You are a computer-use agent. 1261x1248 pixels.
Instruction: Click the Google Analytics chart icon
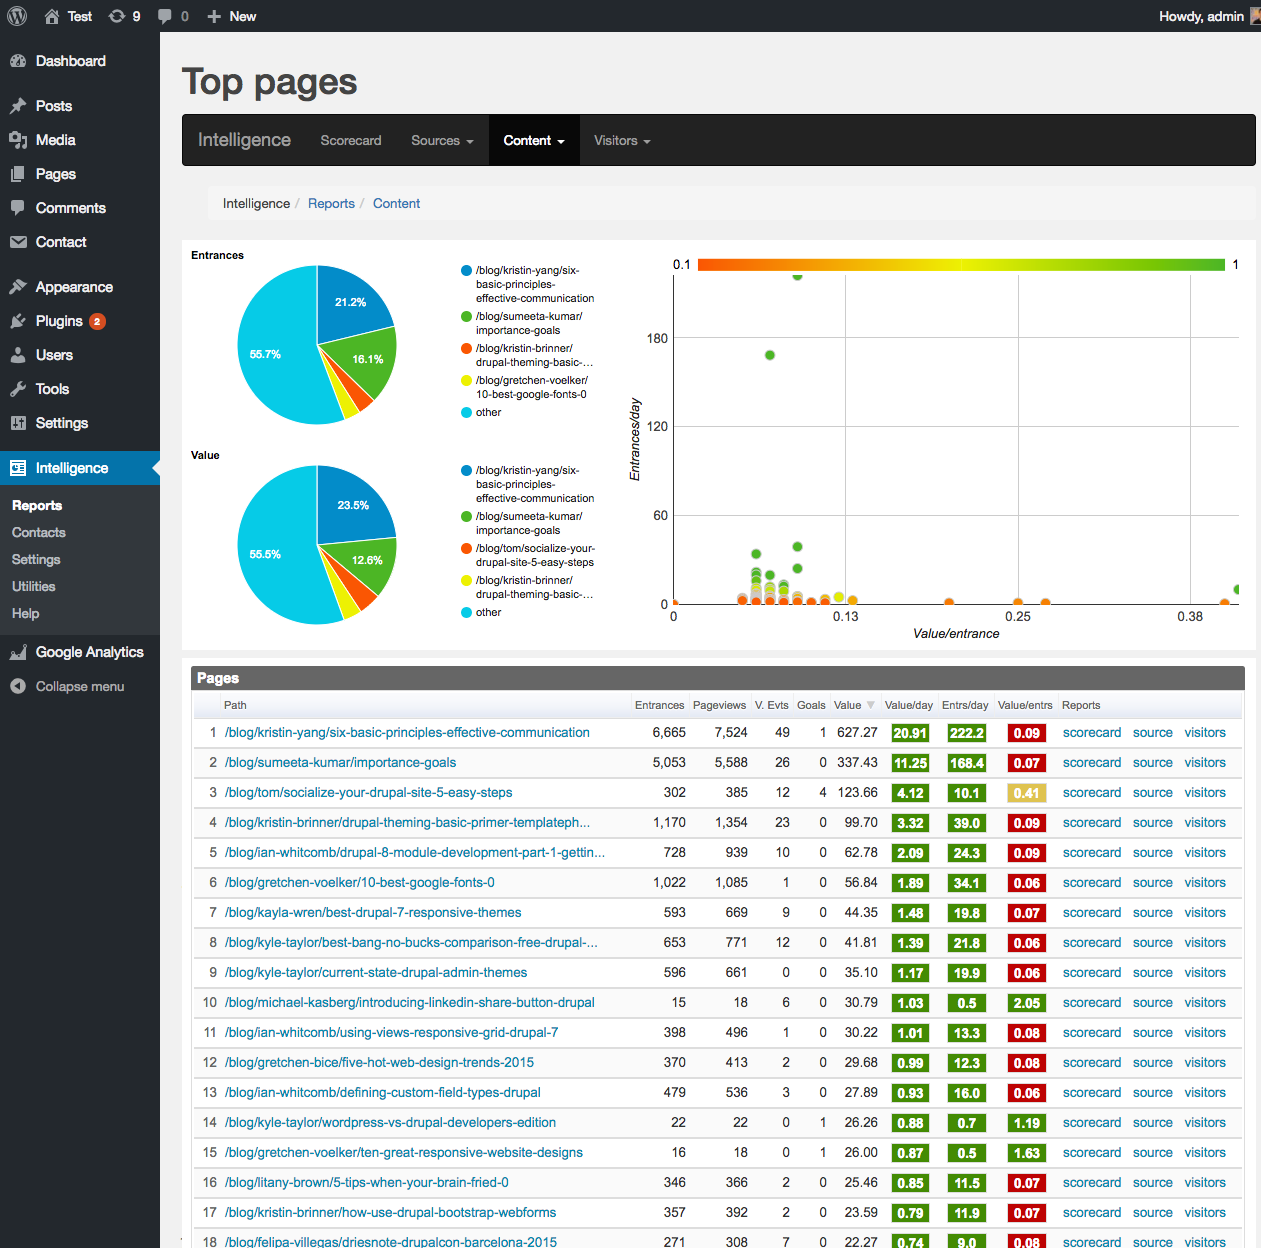[x=18, y=652]
